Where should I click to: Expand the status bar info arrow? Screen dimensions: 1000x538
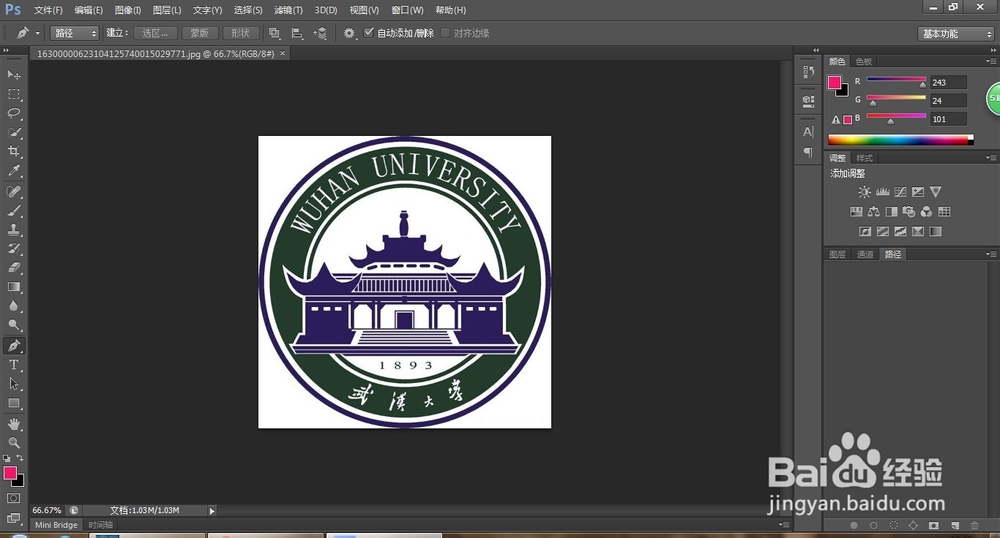212,511
